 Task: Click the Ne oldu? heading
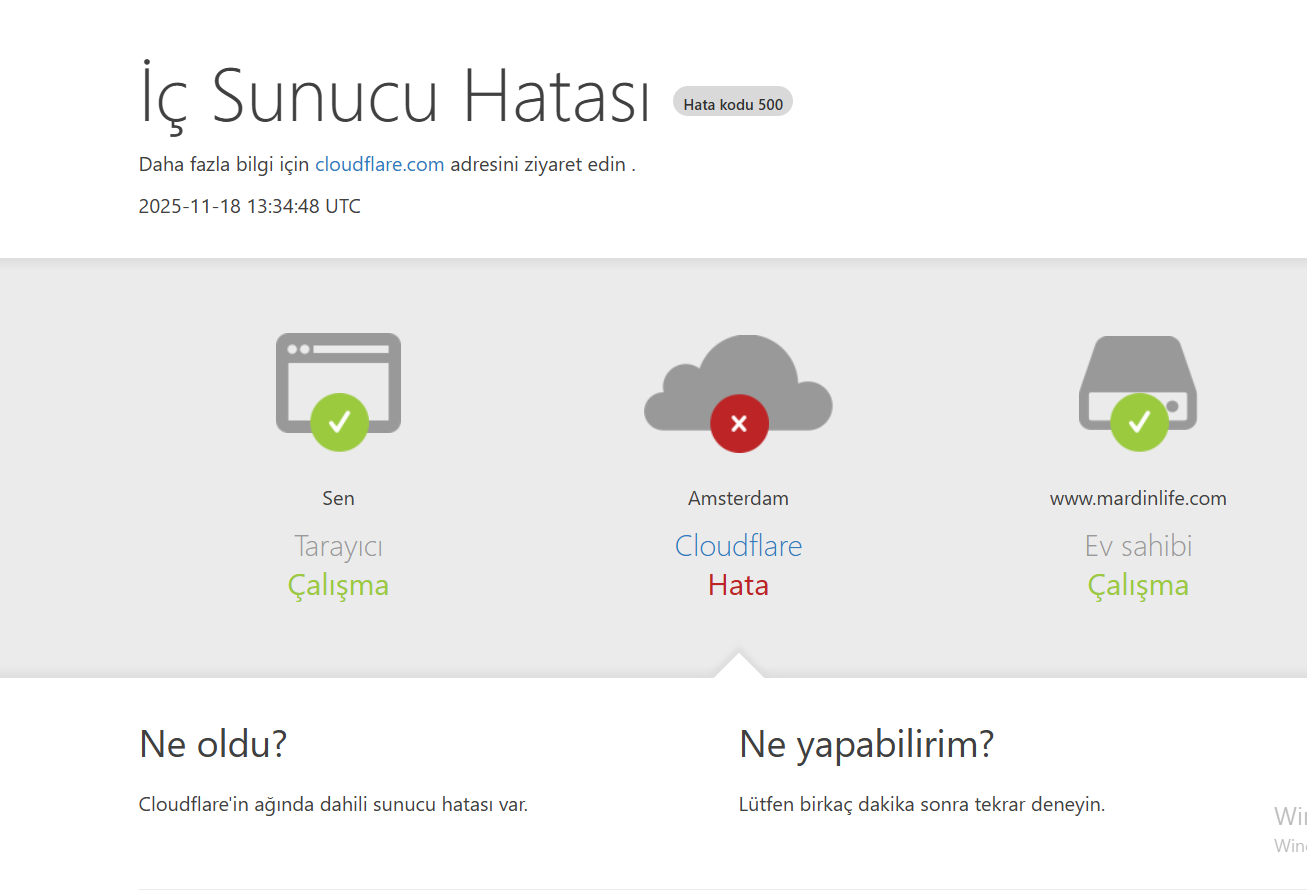click(x=213, y=744)
